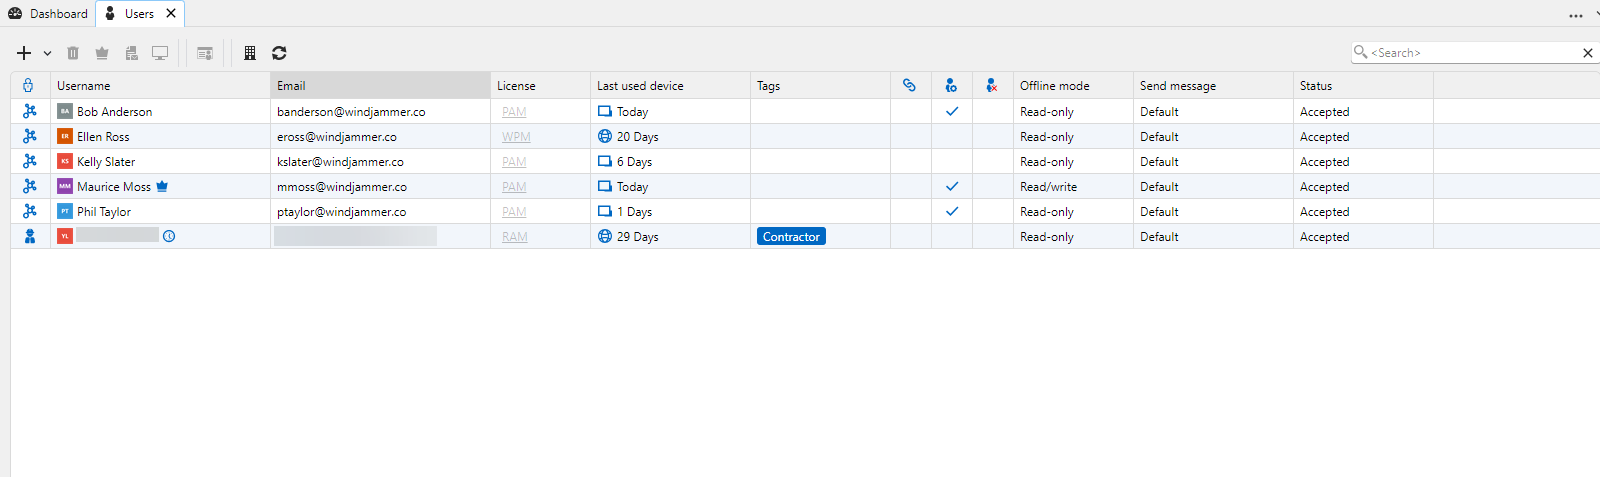The image size is (1600, 477).
Task: Open Maurice Moss's PAM license link
Action: [514, 187]
